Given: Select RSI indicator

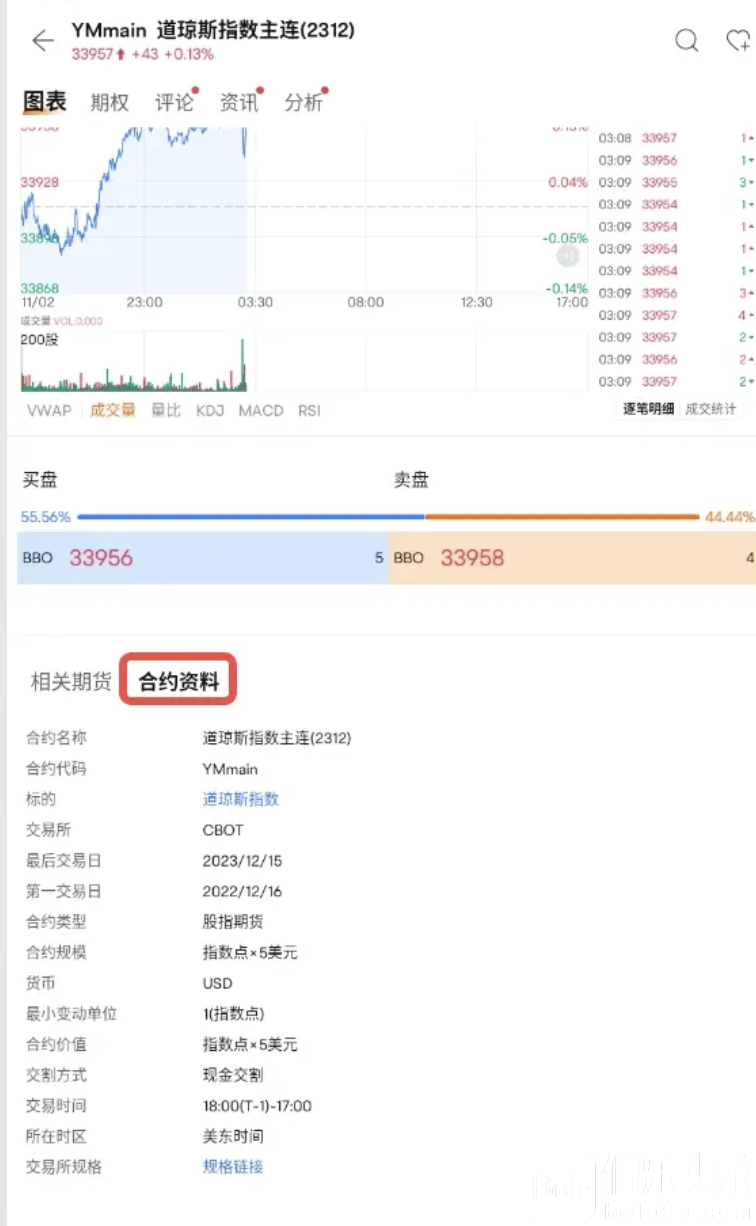Looking at the screenshot, I should [x=309, y=410].
